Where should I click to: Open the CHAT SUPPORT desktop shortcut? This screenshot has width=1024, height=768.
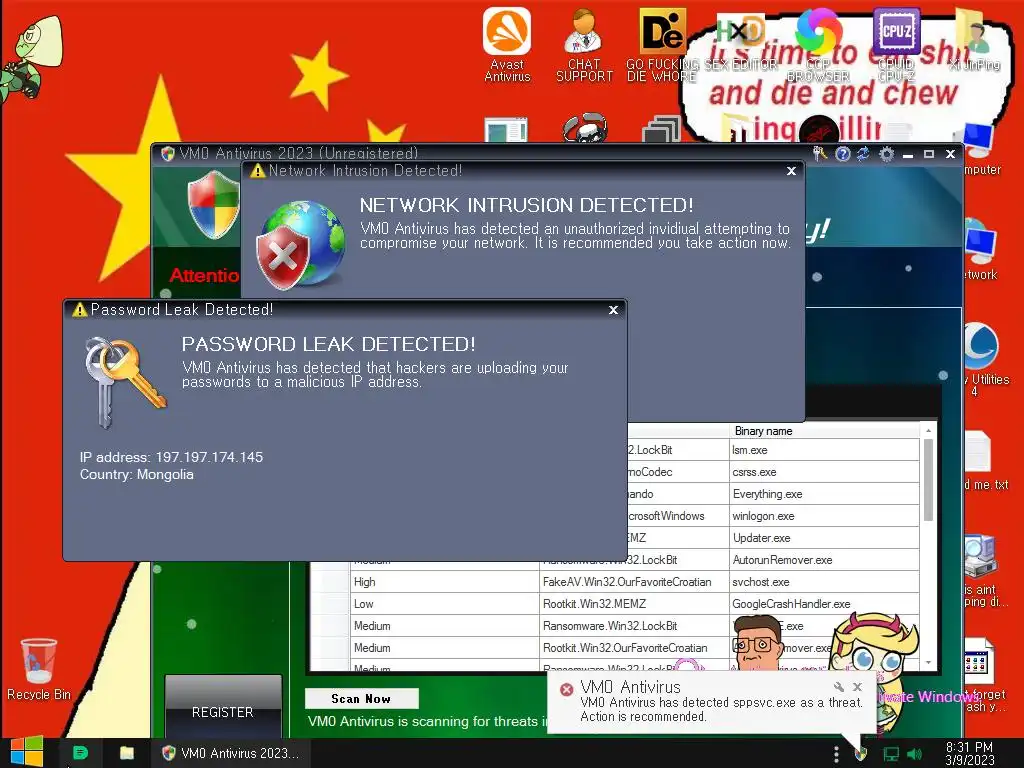point(584,44)
